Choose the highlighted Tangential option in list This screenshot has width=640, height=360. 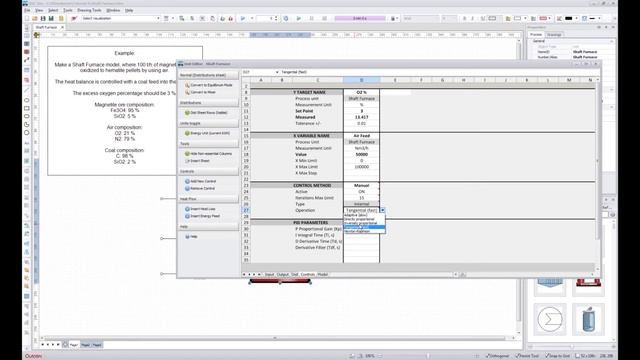[x=364, y=227]
